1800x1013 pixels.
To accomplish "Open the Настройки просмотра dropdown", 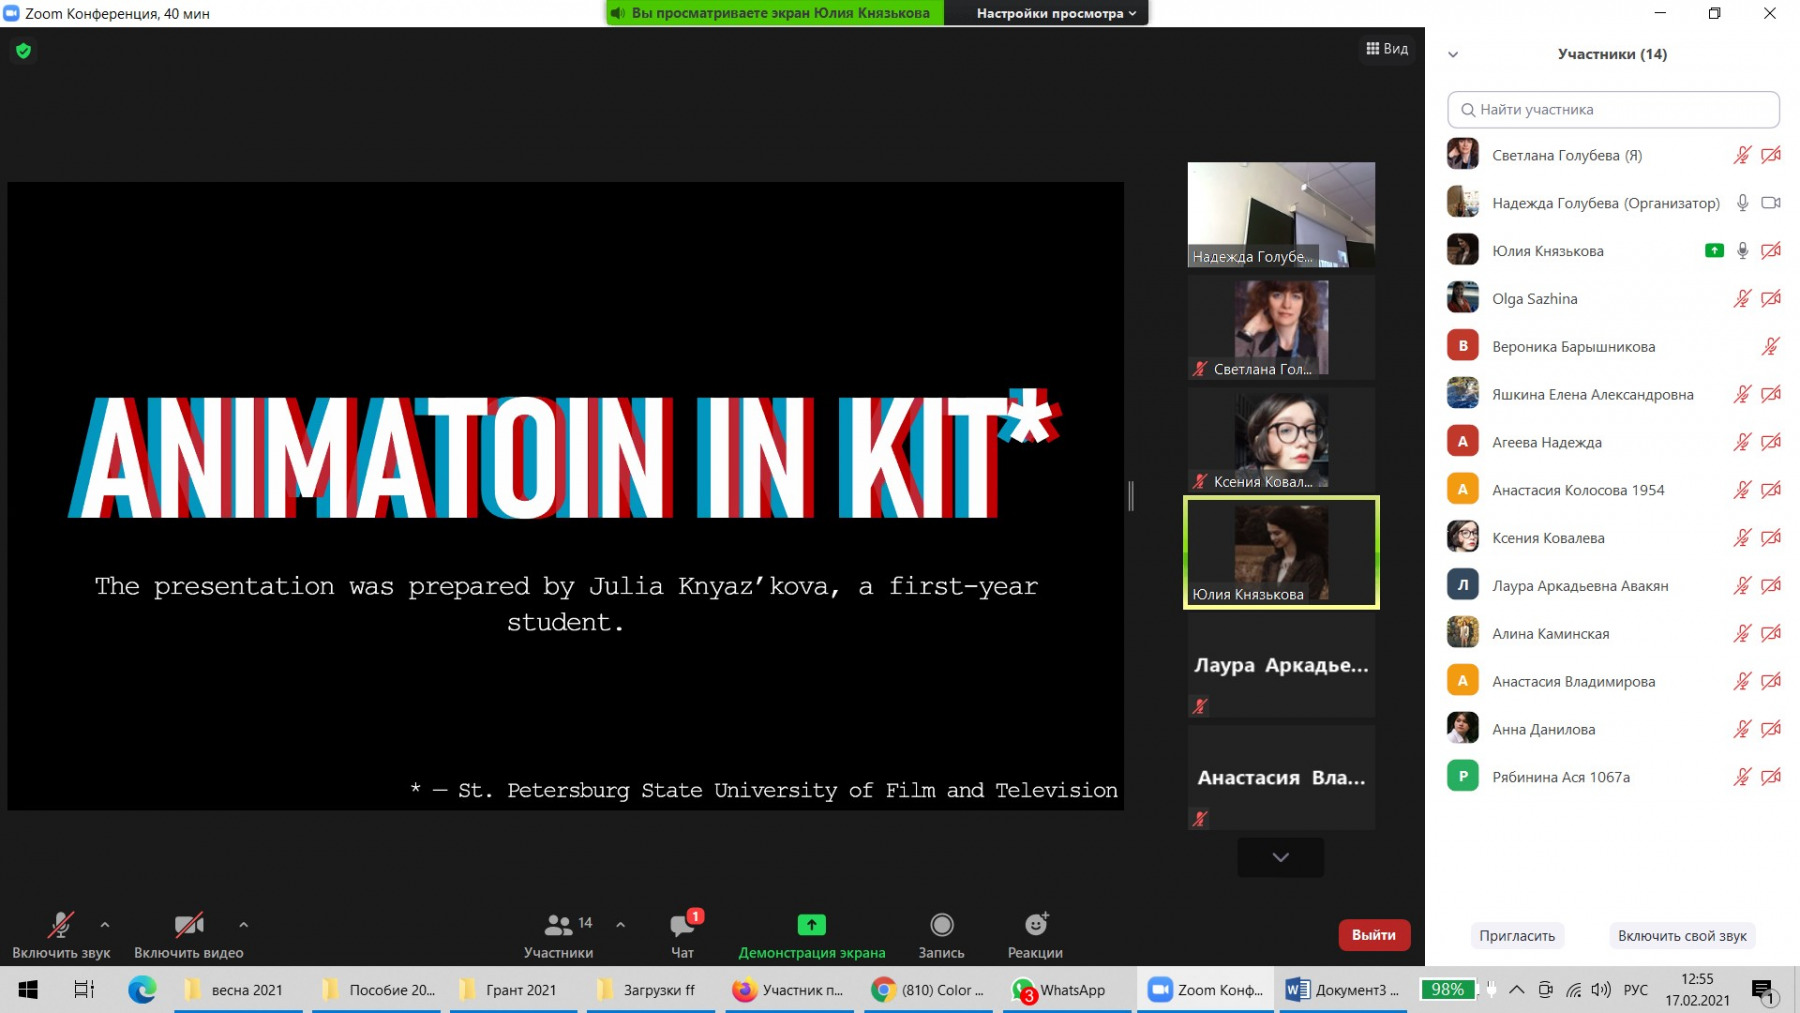I will pos(1055,13).
